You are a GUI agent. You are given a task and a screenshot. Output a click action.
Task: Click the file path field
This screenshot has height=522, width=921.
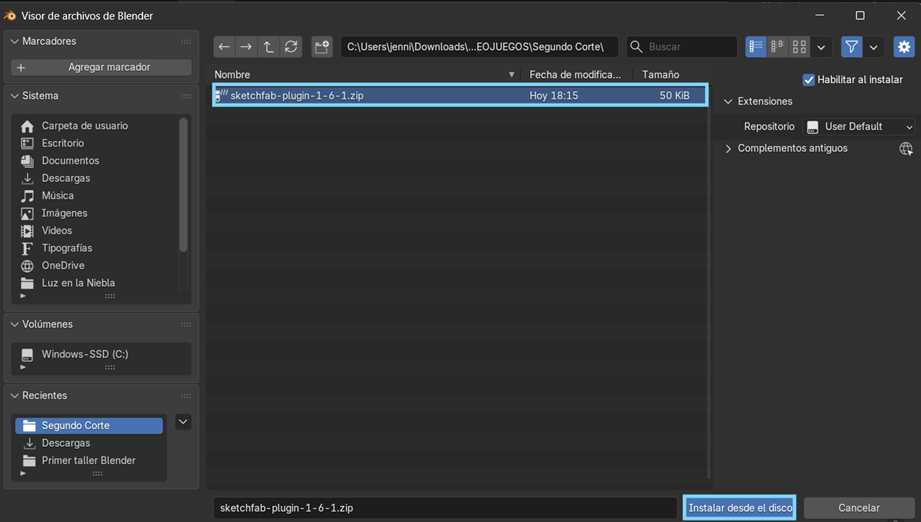[x=479, y=47]
